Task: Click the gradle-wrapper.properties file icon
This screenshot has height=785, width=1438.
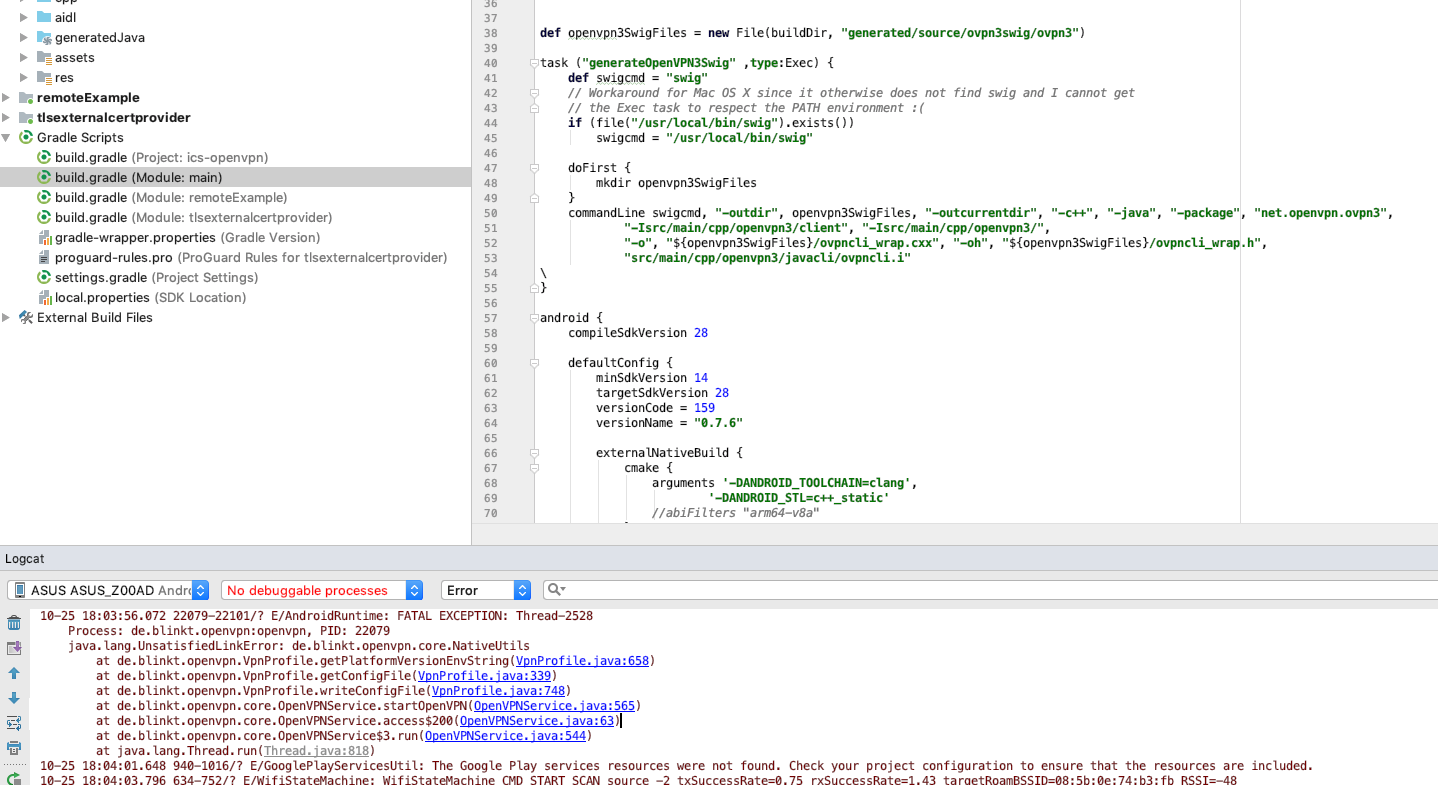Action: pyautogui.click(x=43, y=237)
